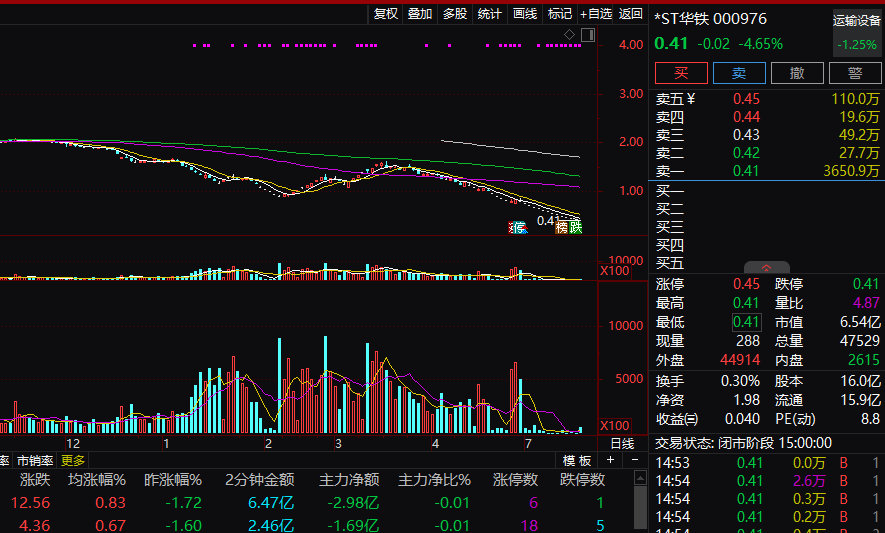Screen dimensions: 885x533
Task: Click the 统计 statistics button
Action: coord(489,14)
